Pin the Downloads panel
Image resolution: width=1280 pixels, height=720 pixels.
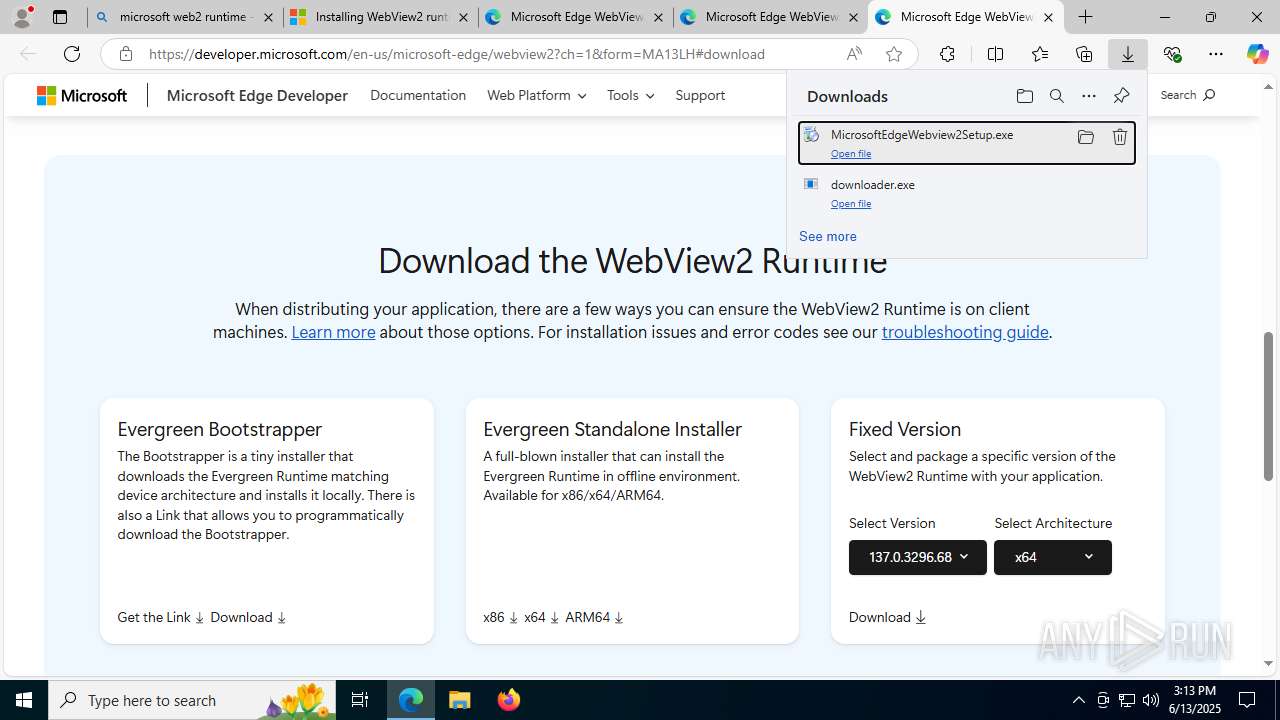coord(1121,96)
